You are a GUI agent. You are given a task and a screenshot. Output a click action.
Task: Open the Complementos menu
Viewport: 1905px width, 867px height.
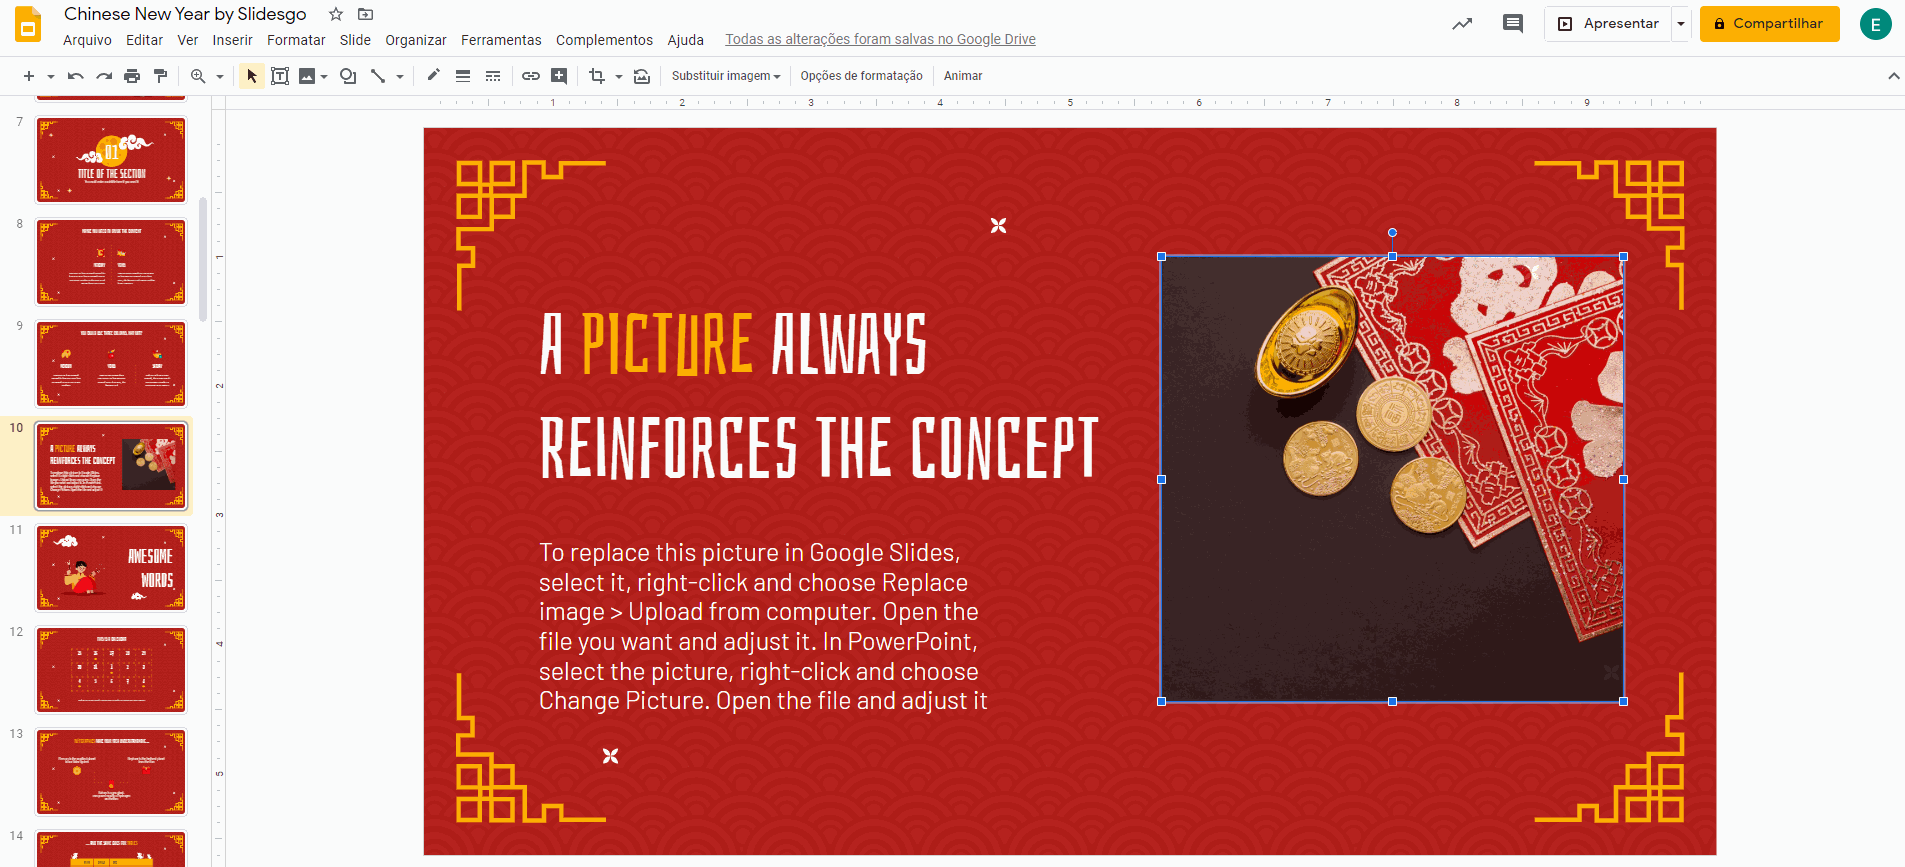point(604,40)
